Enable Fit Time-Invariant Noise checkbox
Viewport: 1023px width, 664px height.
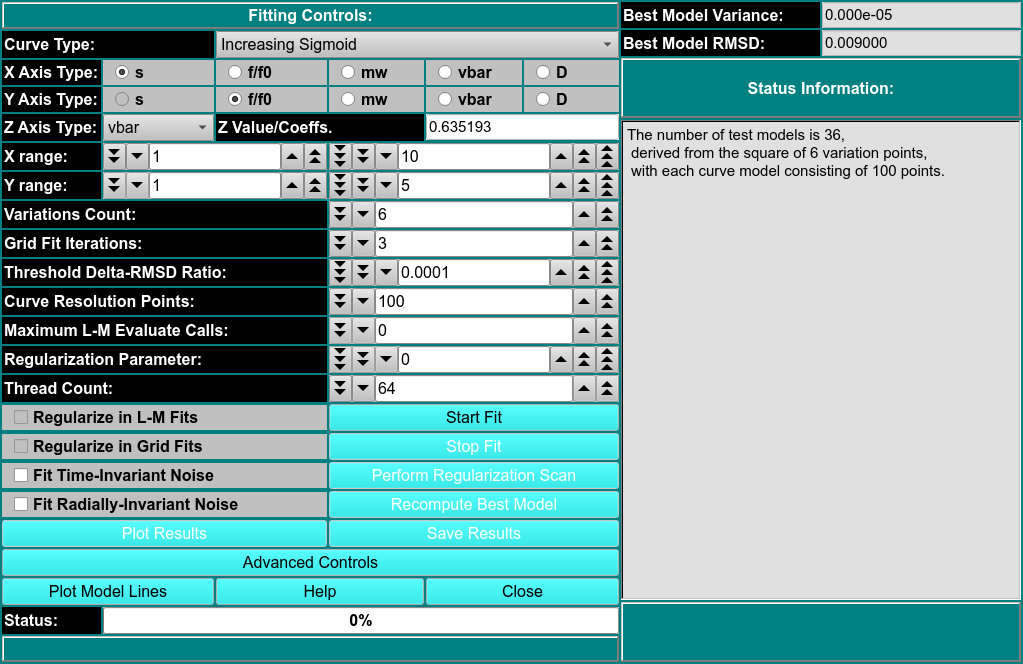pos(21,476)
